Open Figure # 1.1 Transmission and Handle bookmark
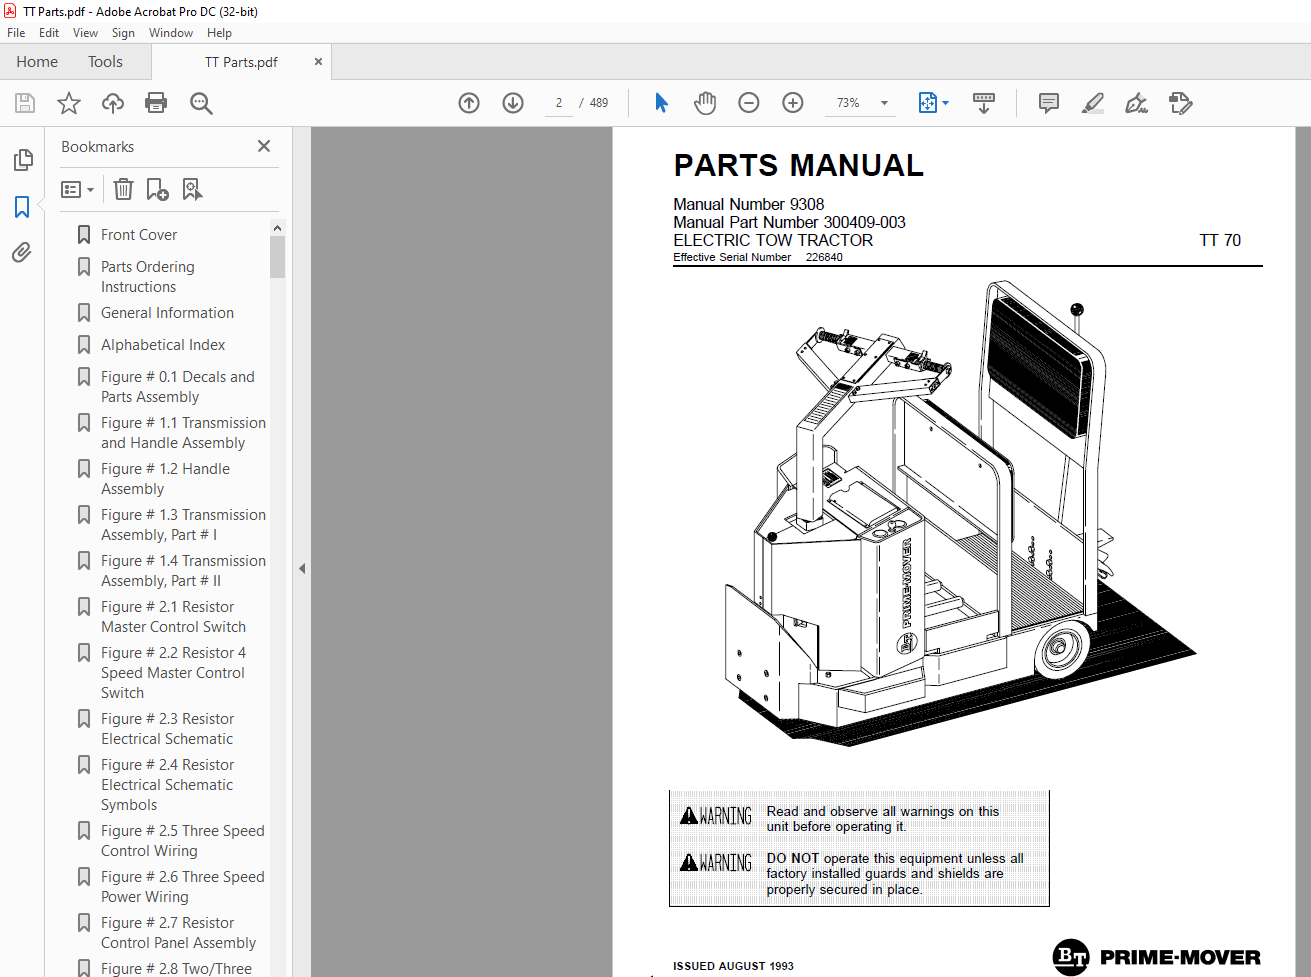The height and width of the screenshot is (977, 1311). (x=183, y=433)
